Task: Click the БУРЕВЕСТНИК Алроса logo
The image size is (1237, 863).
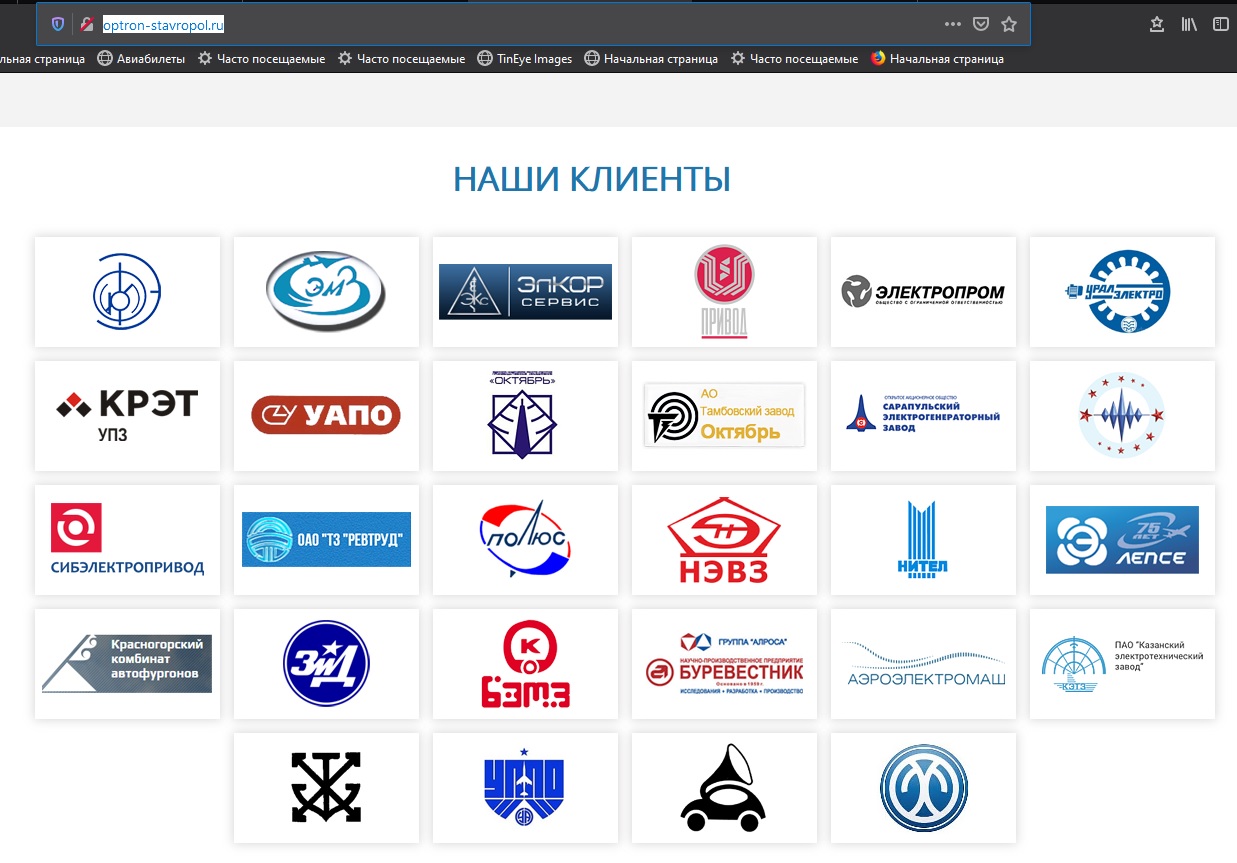Action: (x=724, y=664)
